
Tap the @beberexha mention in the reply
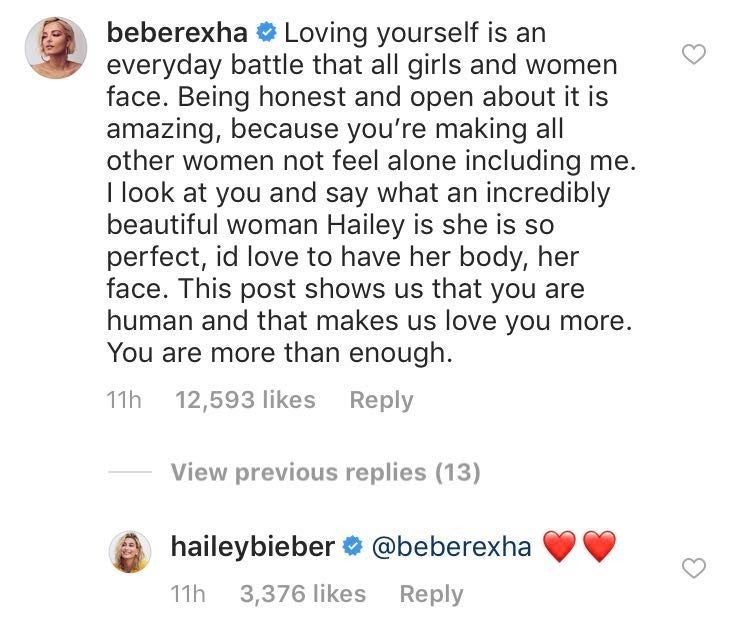pyautogui.click(x=451, y=546)
